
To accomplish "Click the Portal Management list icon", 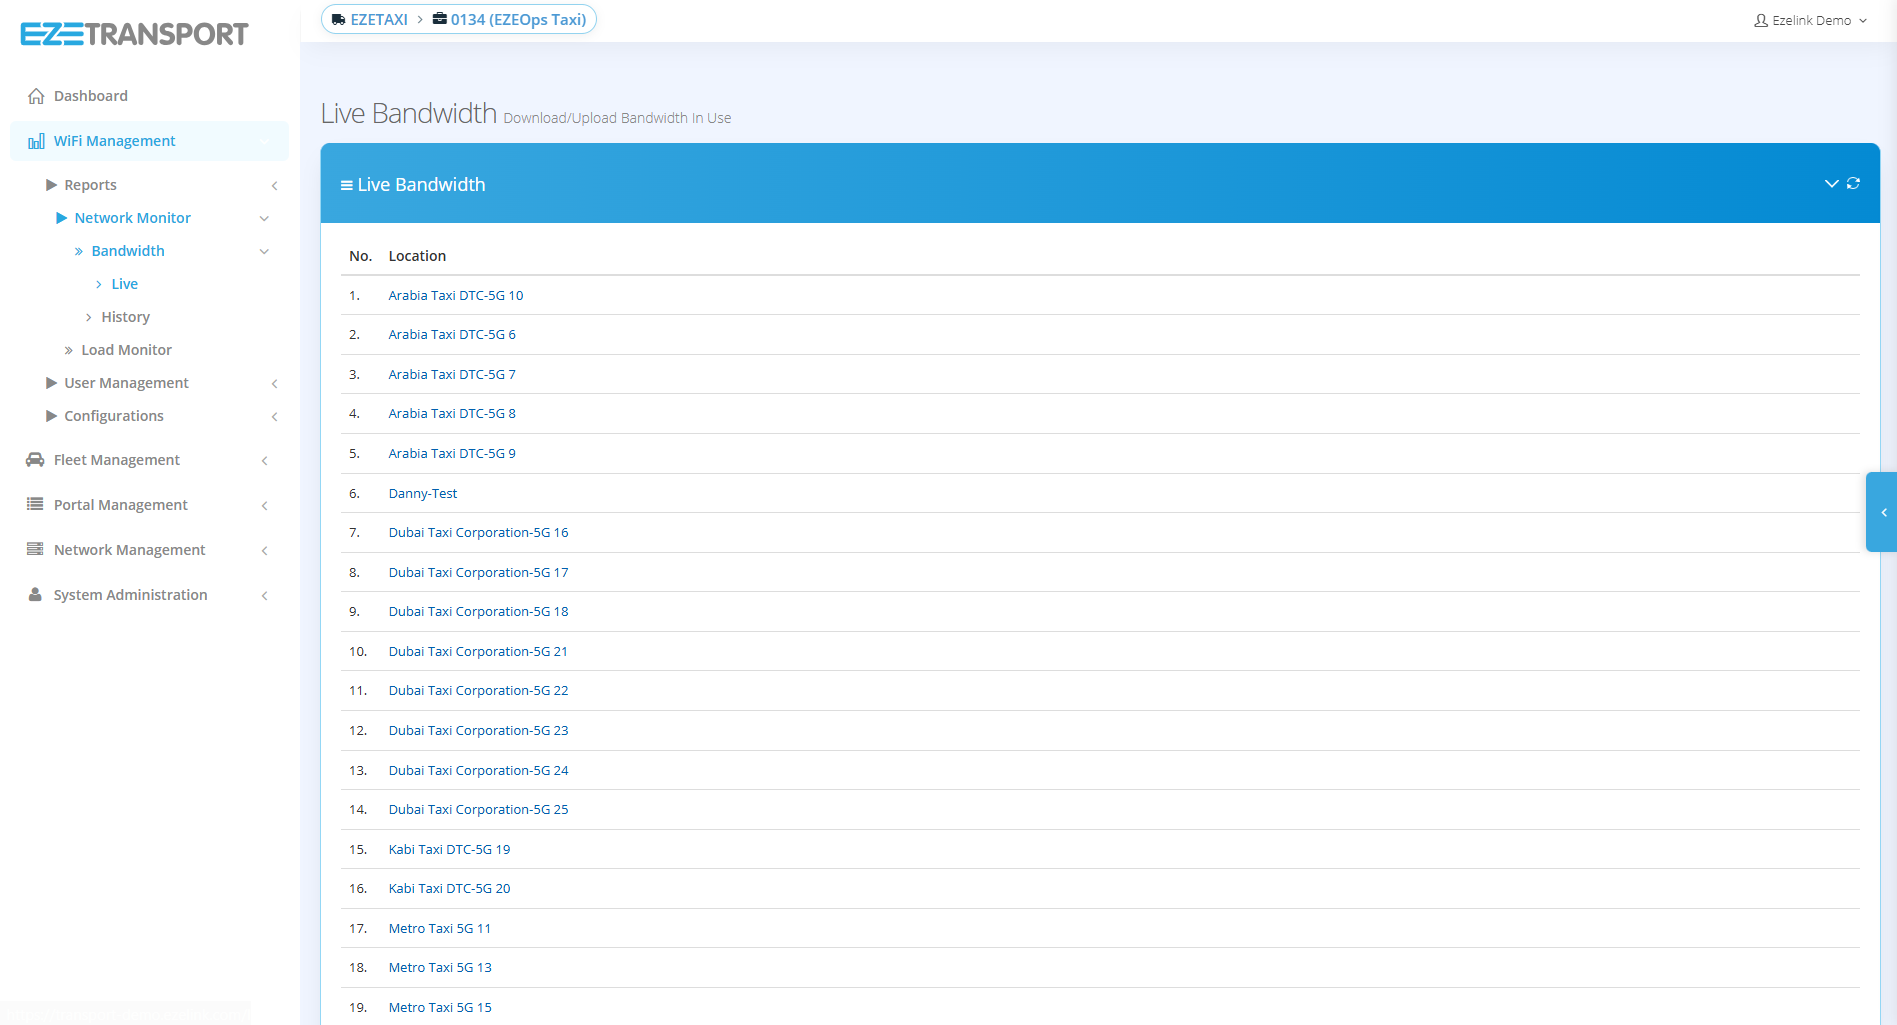I will [35, 504].
